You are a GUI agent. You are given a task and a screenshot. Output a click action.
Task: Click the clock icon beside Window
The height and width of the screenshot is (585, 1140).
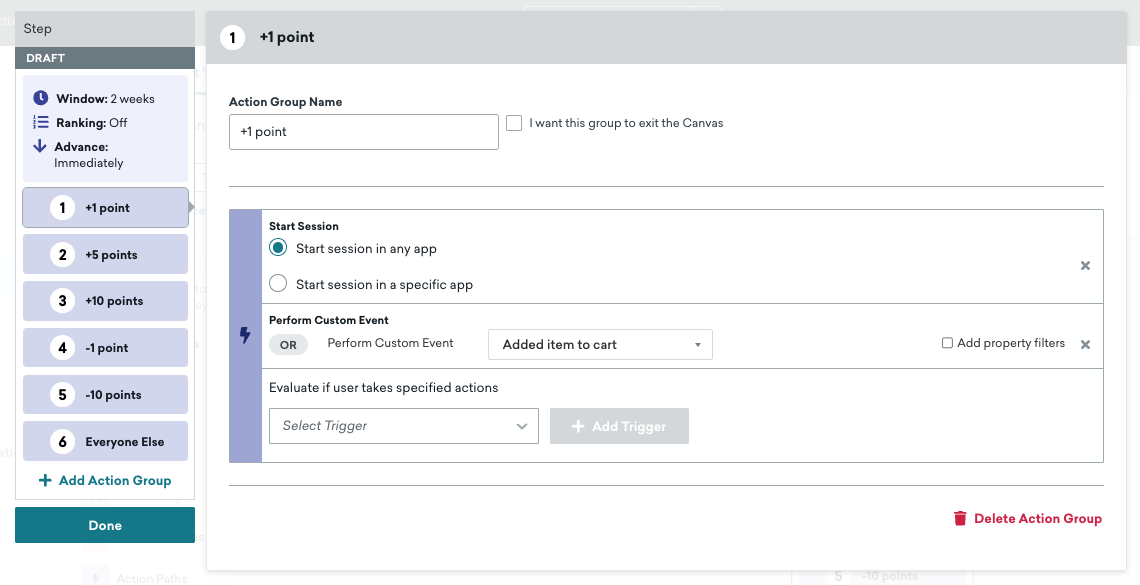(41, 97)
